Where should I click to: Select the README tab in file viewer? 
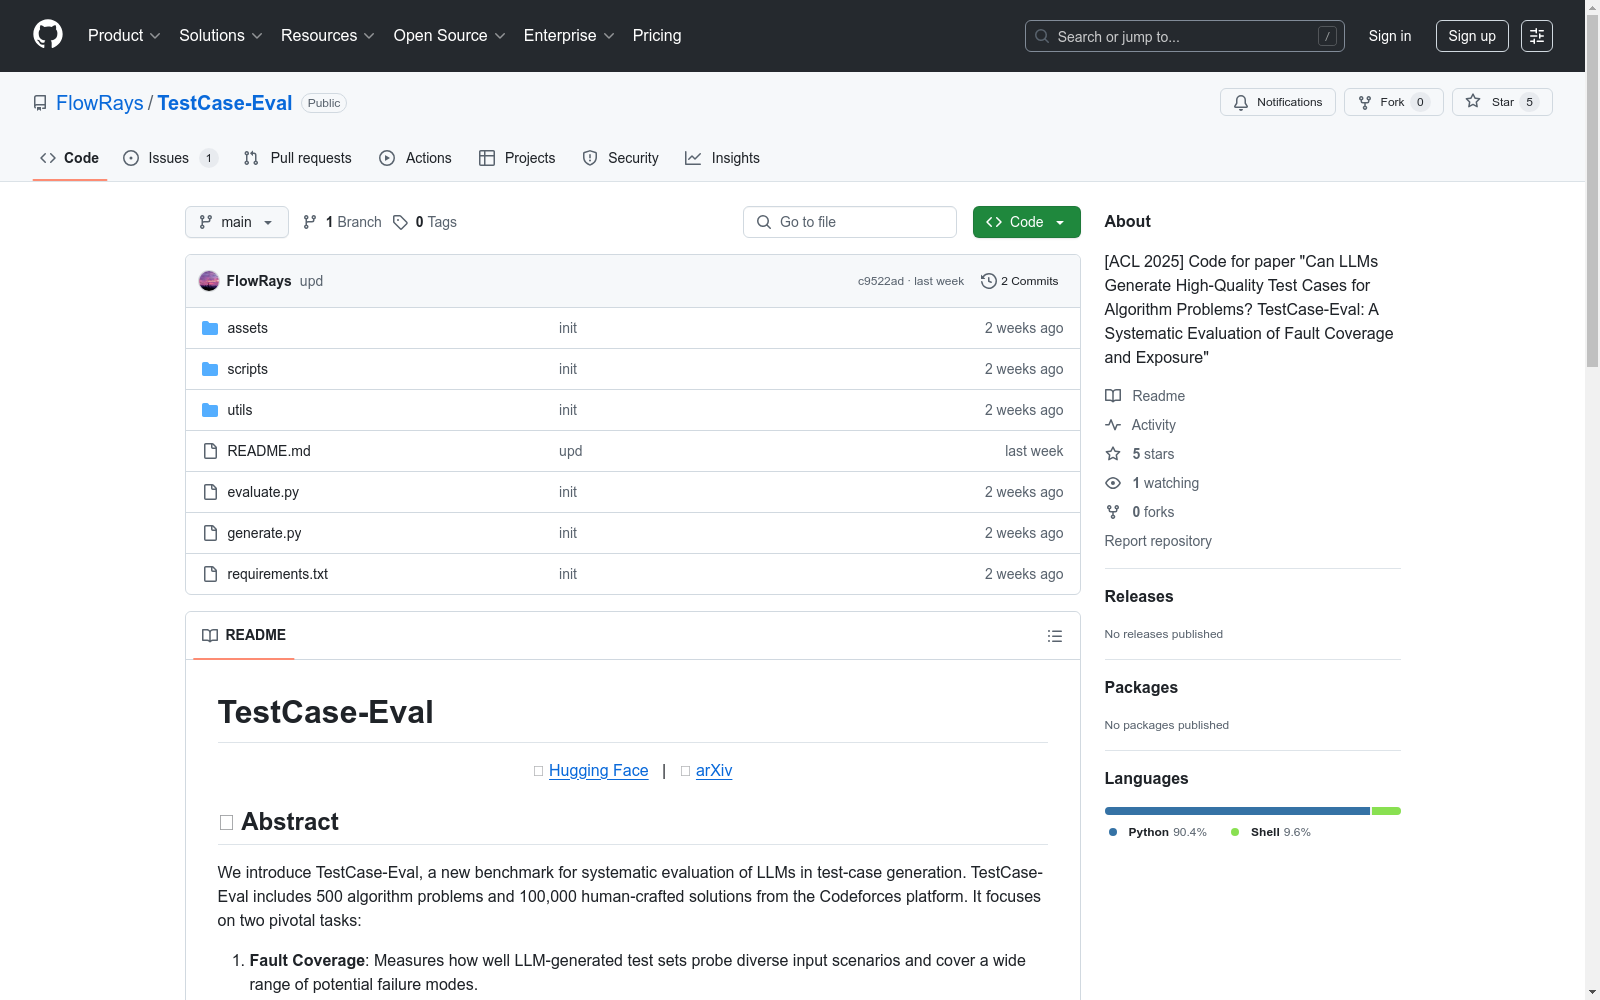tap(244, 635)
